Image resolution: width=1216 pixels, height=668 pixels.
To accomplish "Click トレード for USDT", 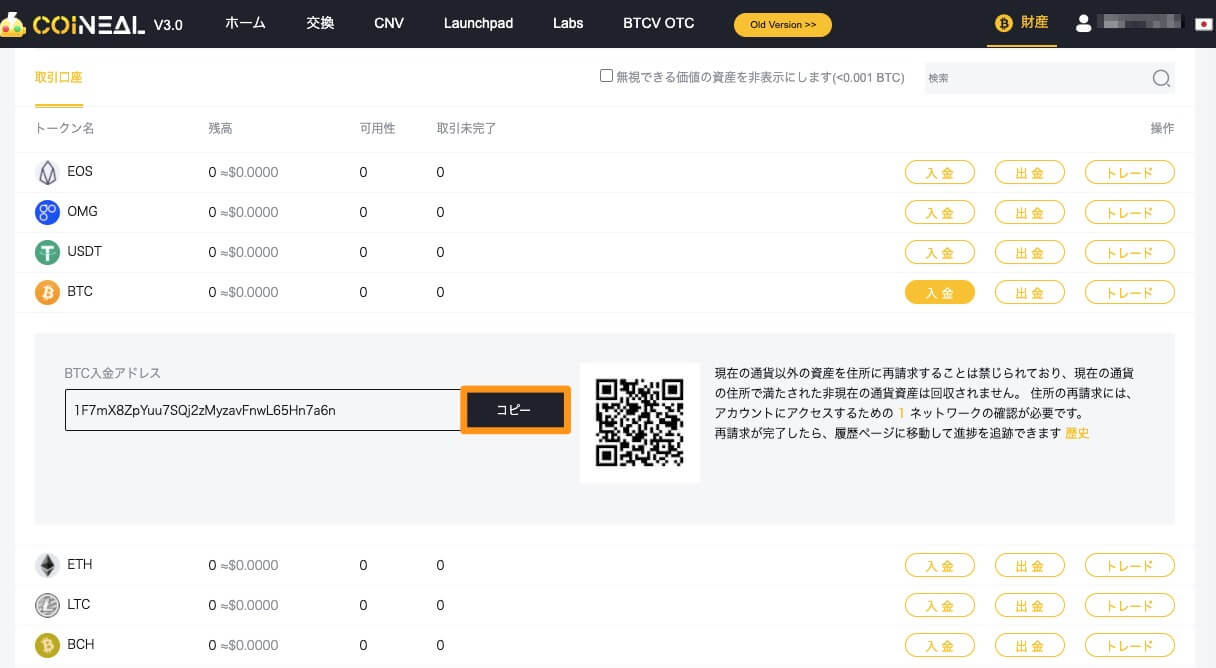I will 1130,252.
